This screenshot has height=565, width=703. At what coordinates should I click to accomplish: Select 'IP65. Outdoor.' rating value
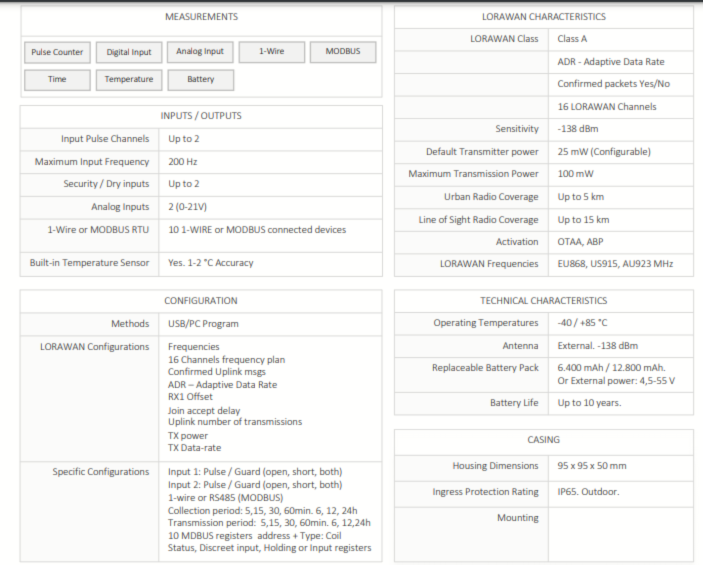pyautogui.click(x=588, y=492)
